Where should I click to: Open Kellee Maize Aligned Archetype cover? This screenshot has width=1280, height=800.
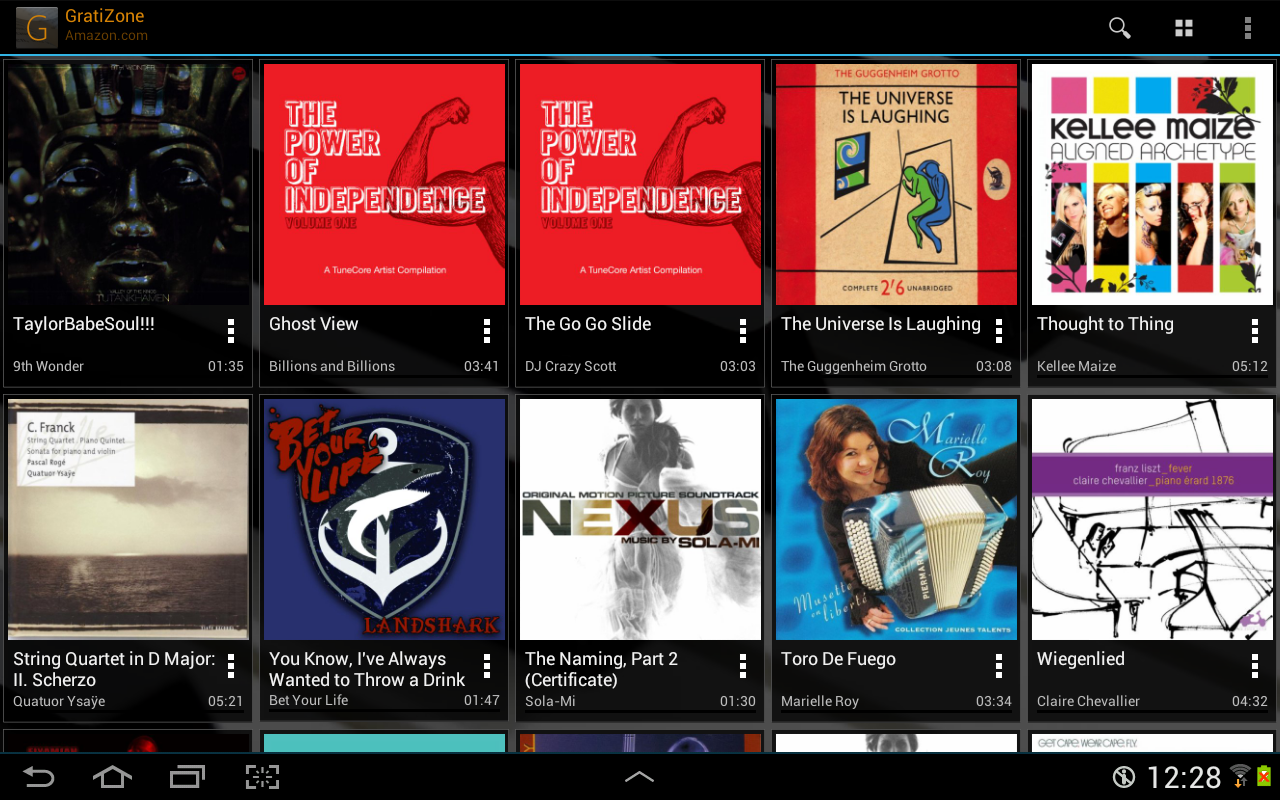(x=1153, y=184)
